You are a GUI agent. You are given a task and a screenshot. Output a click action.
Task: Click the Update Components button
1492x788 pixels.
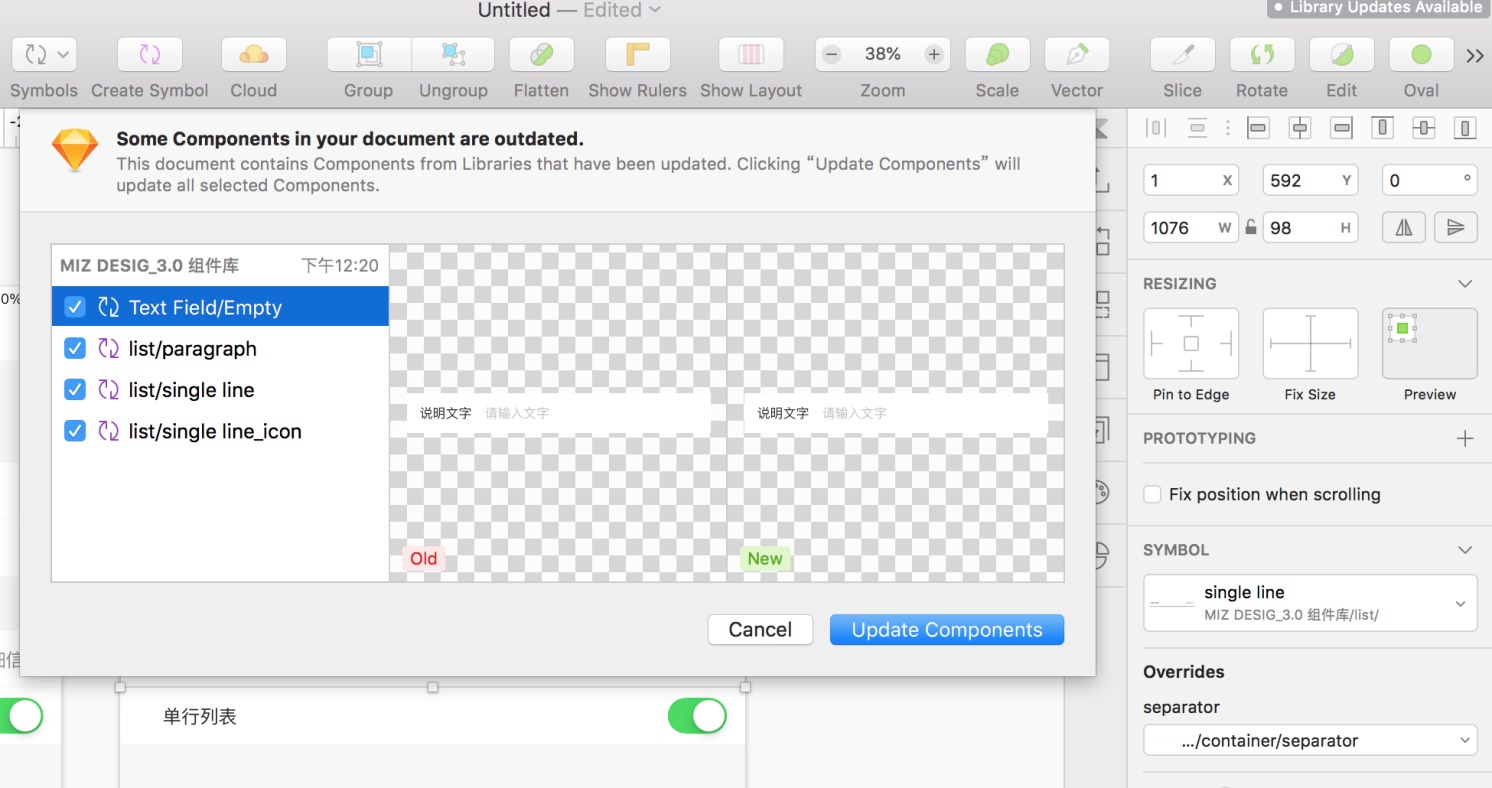(946, 630)
